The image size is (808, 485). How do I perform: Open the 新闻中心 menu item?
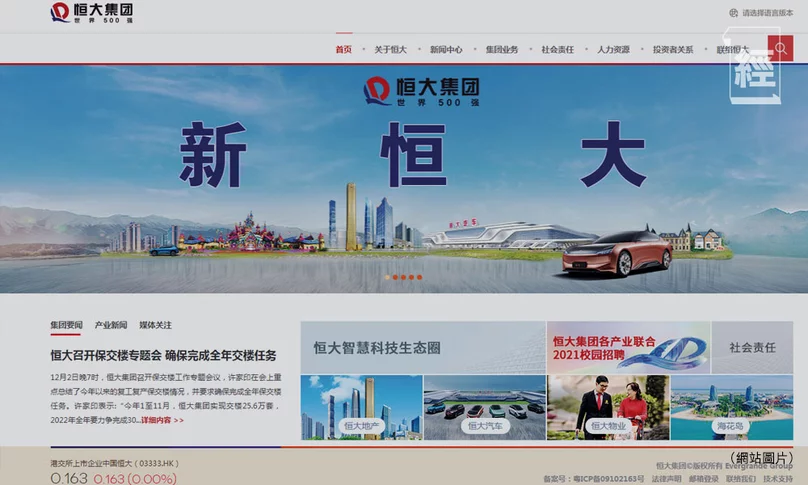(x=446, y=49)
